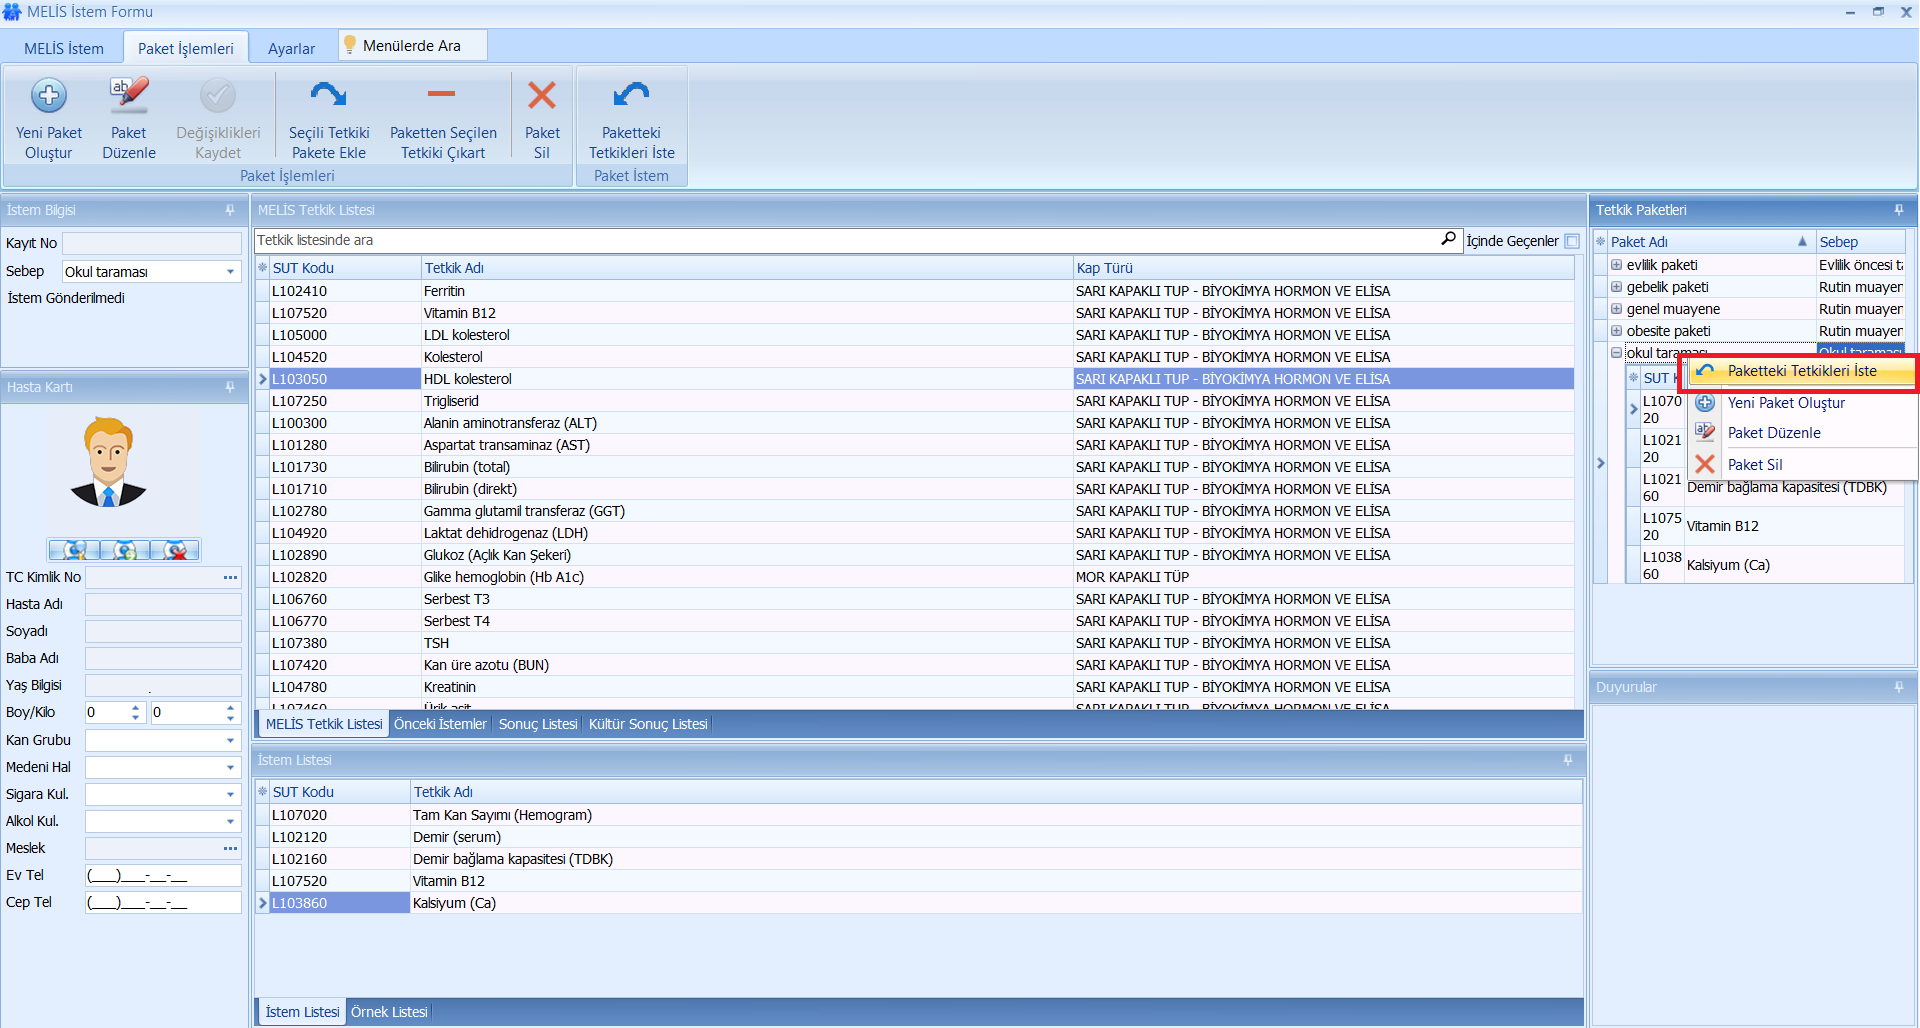Select Tam Kan Sayımı (Hemogram) in İstem Listesi
Image resolution: width=1920 pixels, height=1028 pixels.
pyautogui.click(x=919, y=815)
